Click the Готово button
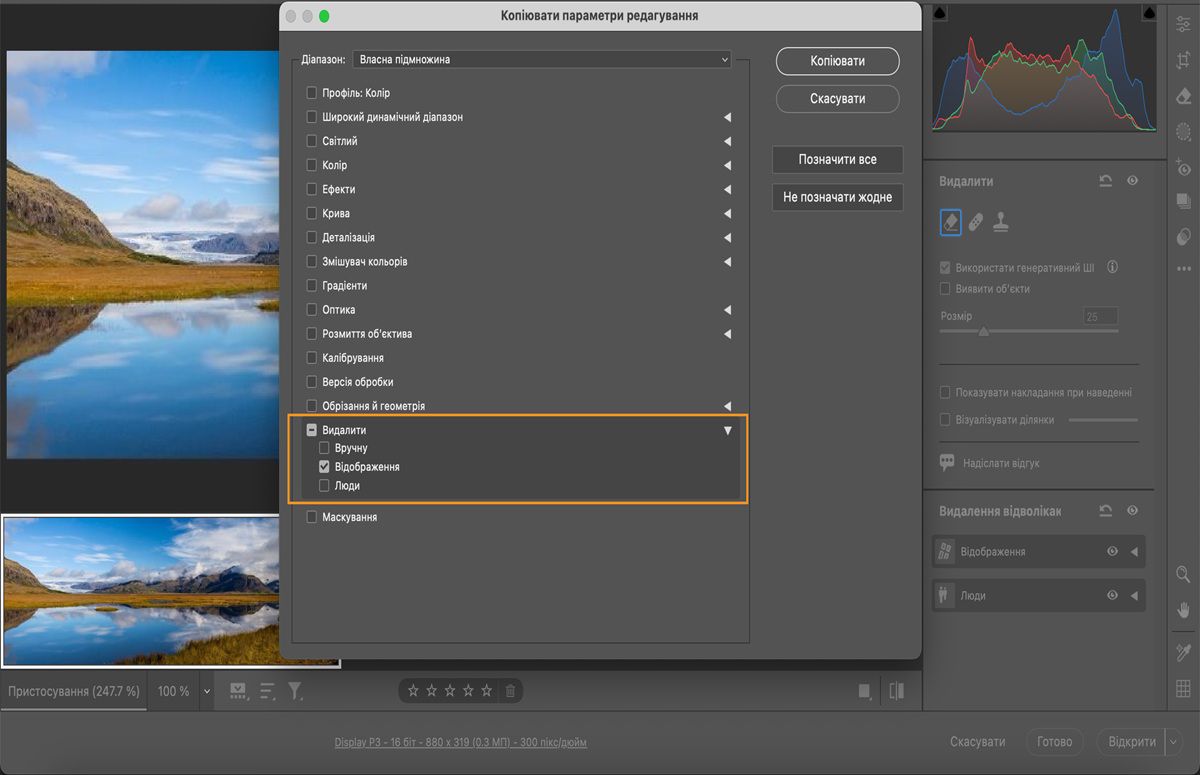The image size is (1200, 775). point(1055,742)
